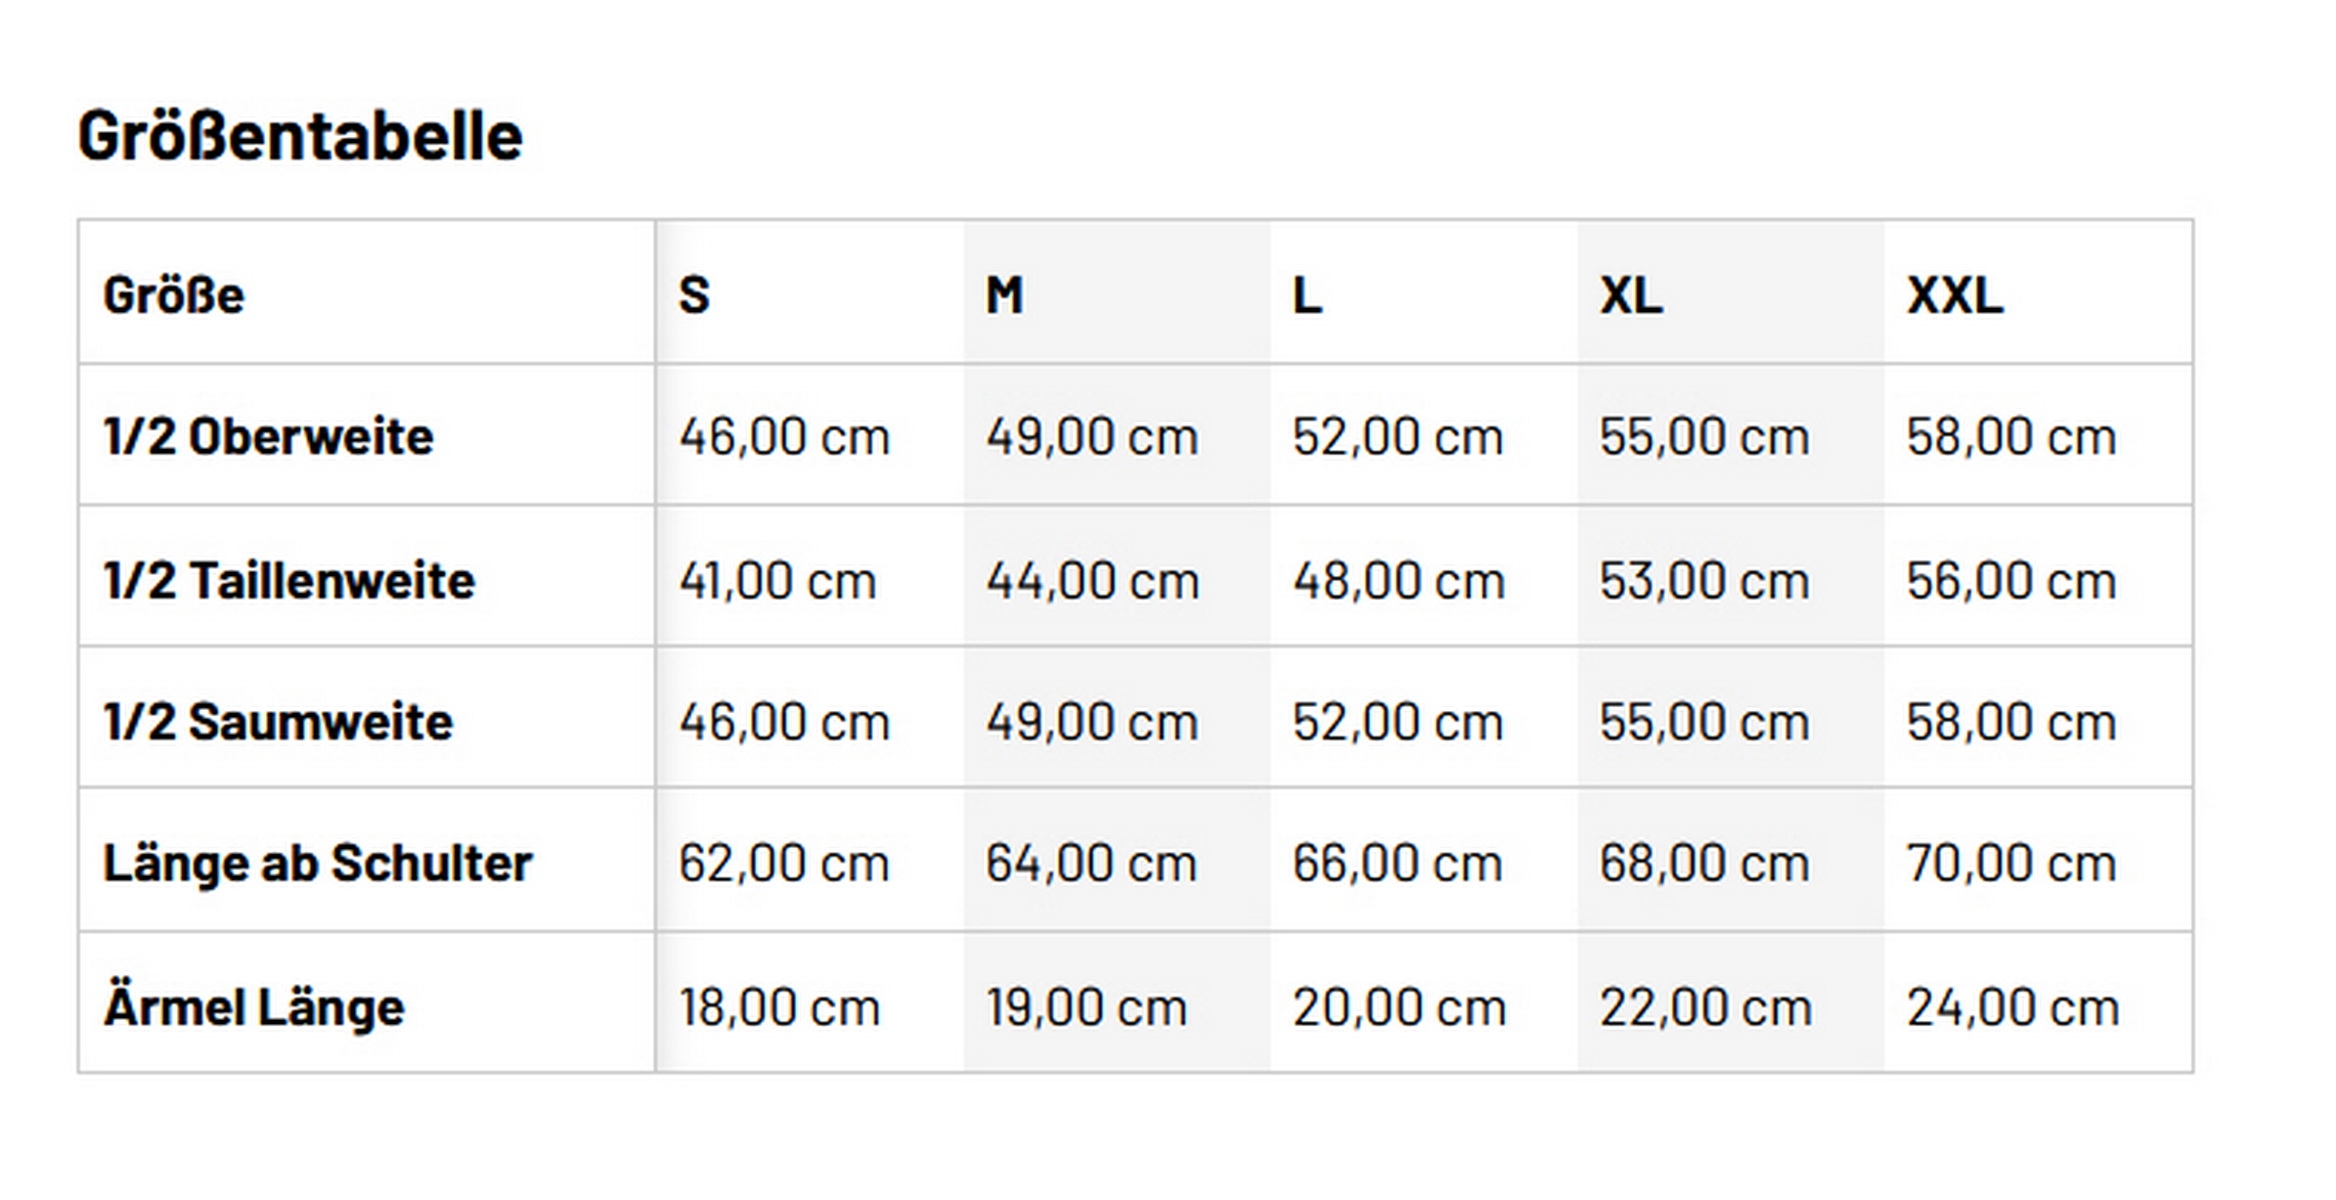Select the 1/2 Saumweite row label

pyautogui.click(x=278, y=722)
